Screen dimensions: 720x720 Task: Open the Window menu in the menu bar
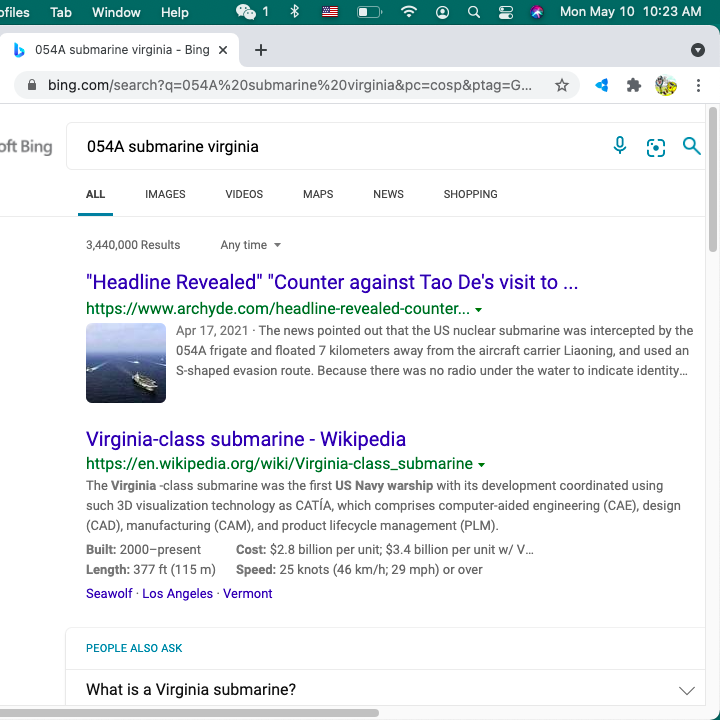(x=116, y=12)
